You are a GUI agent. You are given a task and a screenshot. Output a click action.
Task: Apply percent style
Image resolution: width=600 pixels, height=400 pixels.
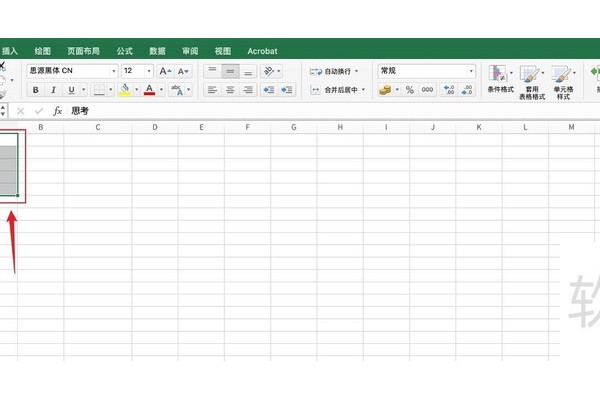pyautogui.click(x=410, y=90)
